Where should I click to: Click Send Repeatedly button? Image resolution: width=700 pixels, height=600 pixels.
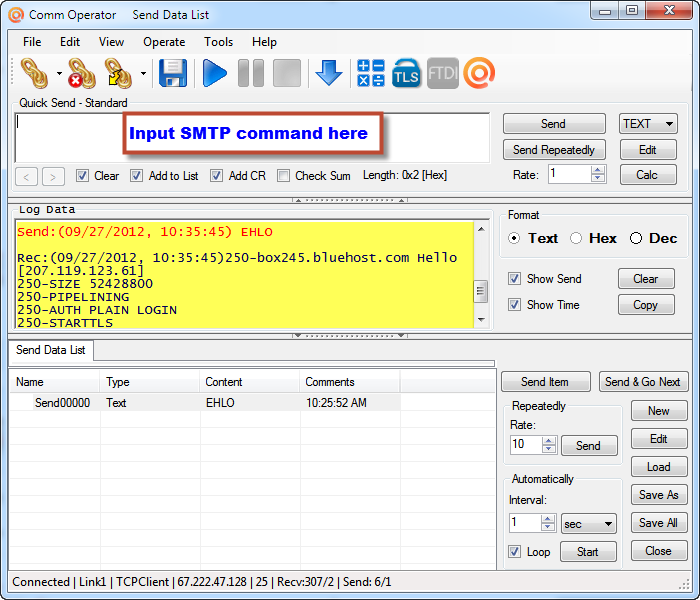pyautogui.click(x=554, y=150)
